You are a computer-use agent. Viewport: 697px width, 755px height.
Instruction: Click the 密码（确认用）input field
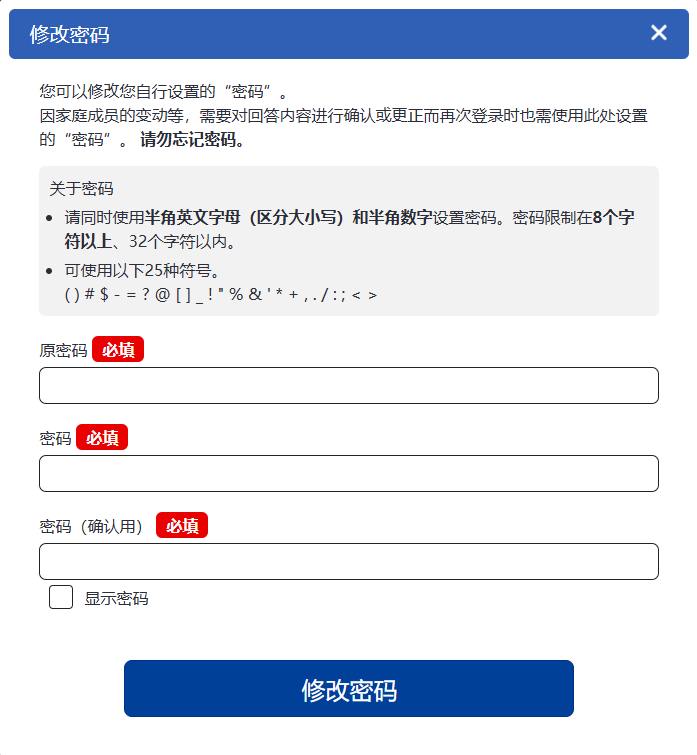tap(348, 561)
